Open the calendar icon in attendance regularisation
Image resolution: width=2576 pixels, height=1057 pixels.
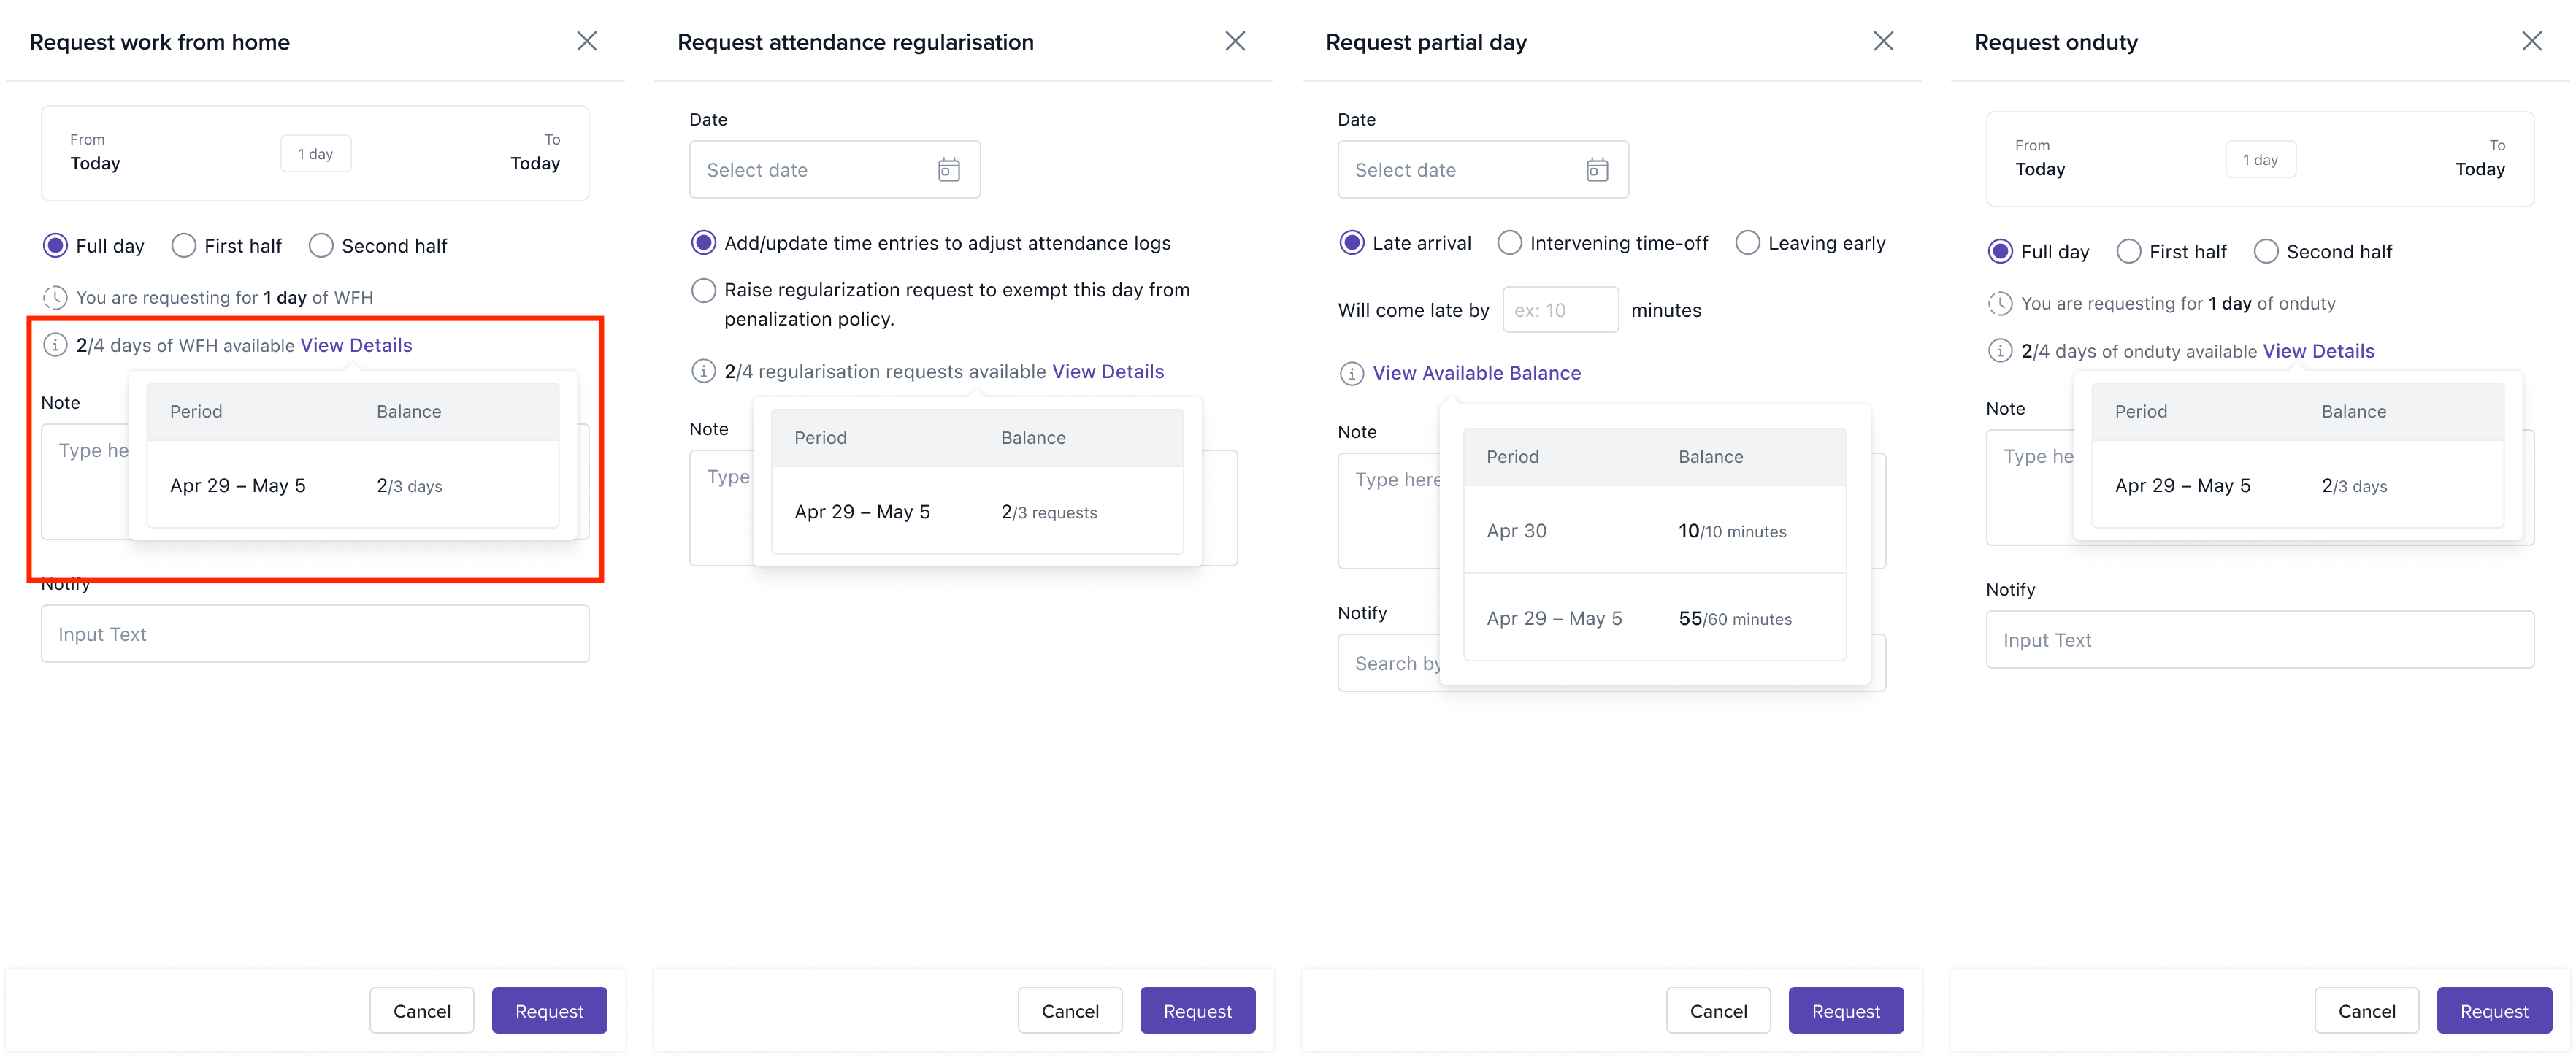pyautogui.click(x=948, y=169)
